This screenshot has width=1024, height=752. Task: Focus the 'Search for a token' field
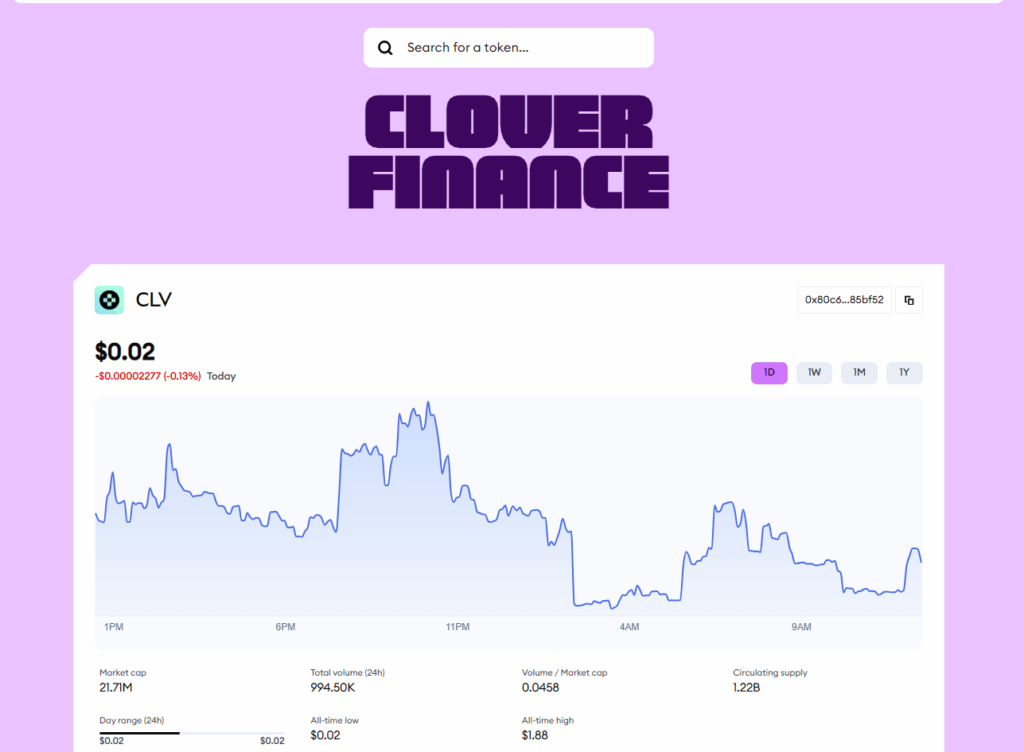click(x=520, y=48)
